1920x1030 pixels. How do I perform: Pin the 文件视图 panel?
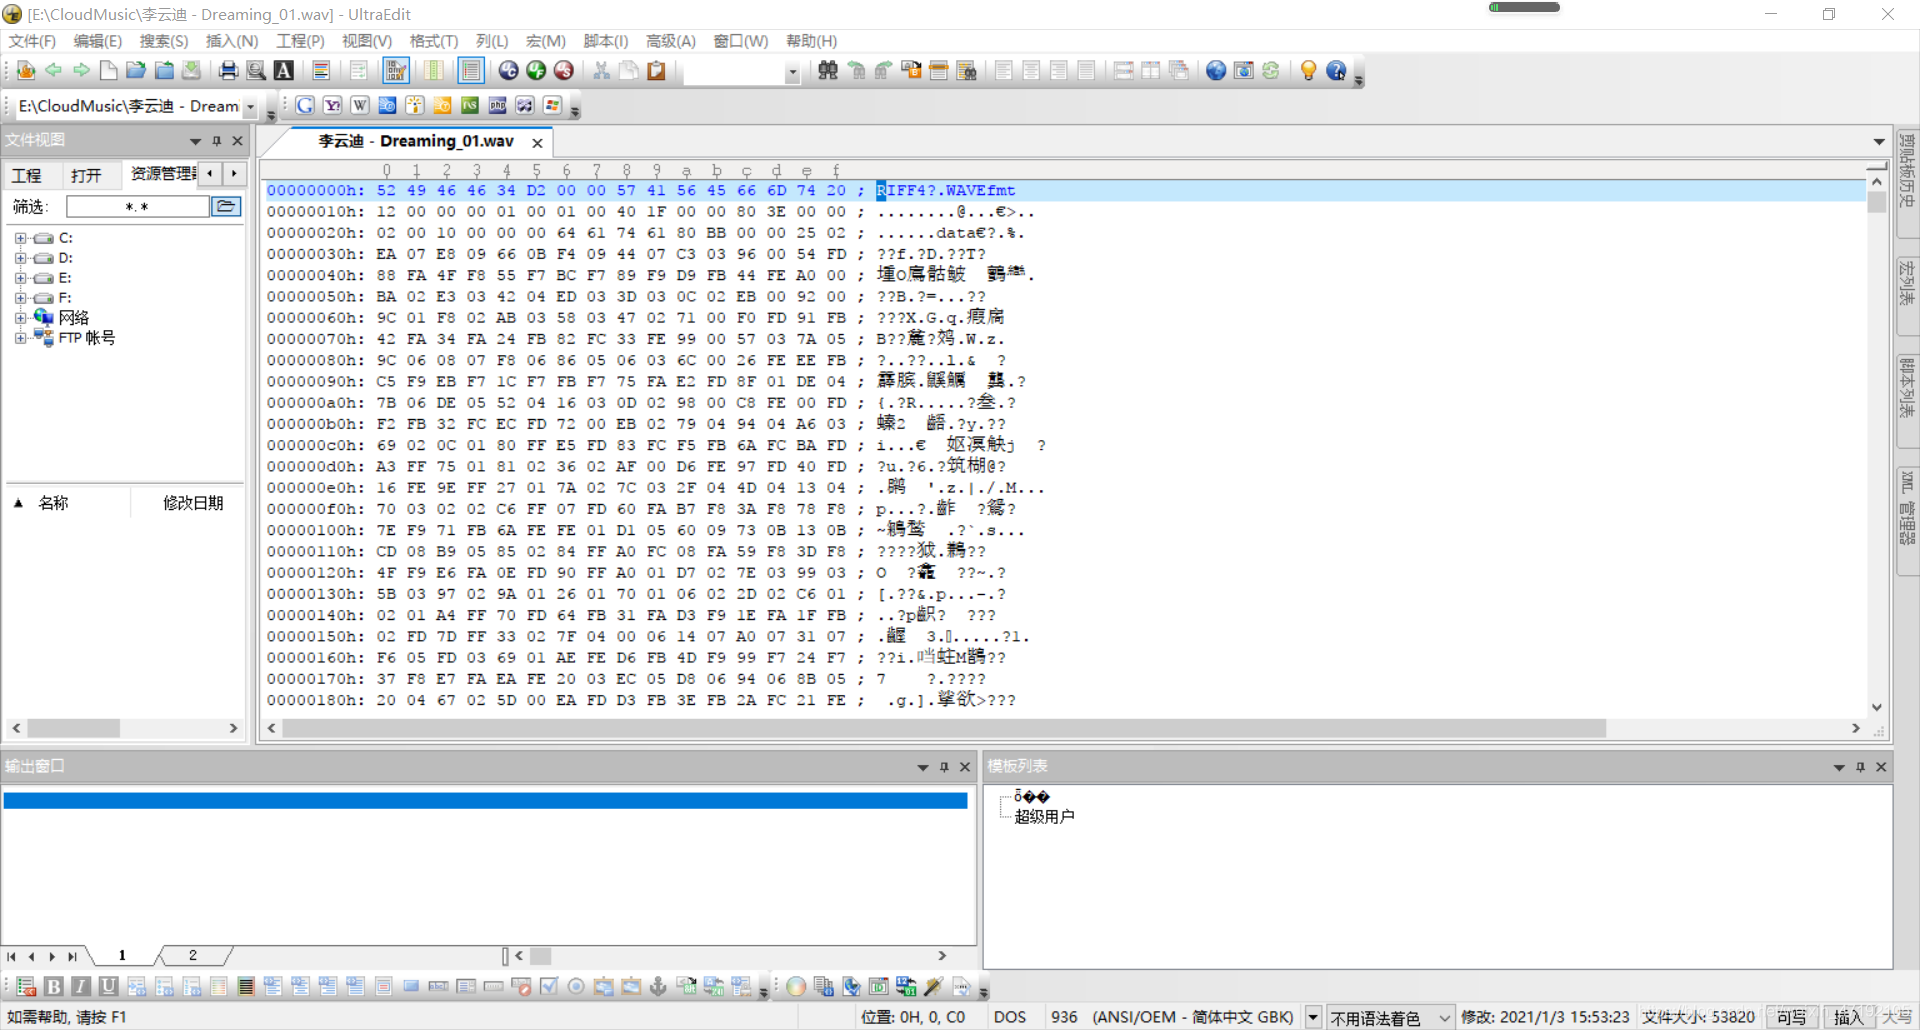coord(216,141)
